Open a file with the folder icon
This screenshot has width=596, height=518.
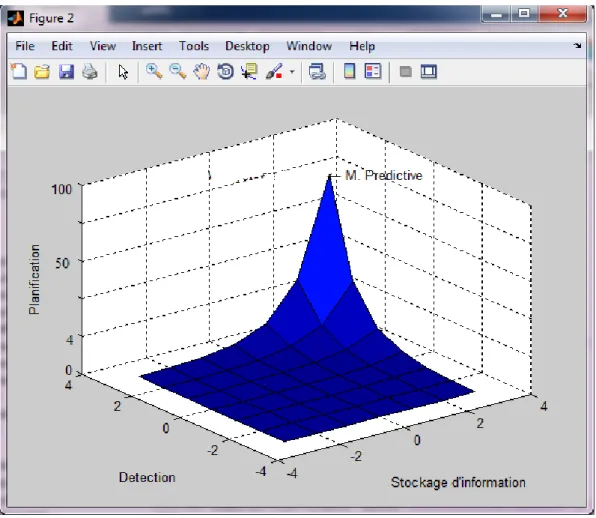[42, 71]
